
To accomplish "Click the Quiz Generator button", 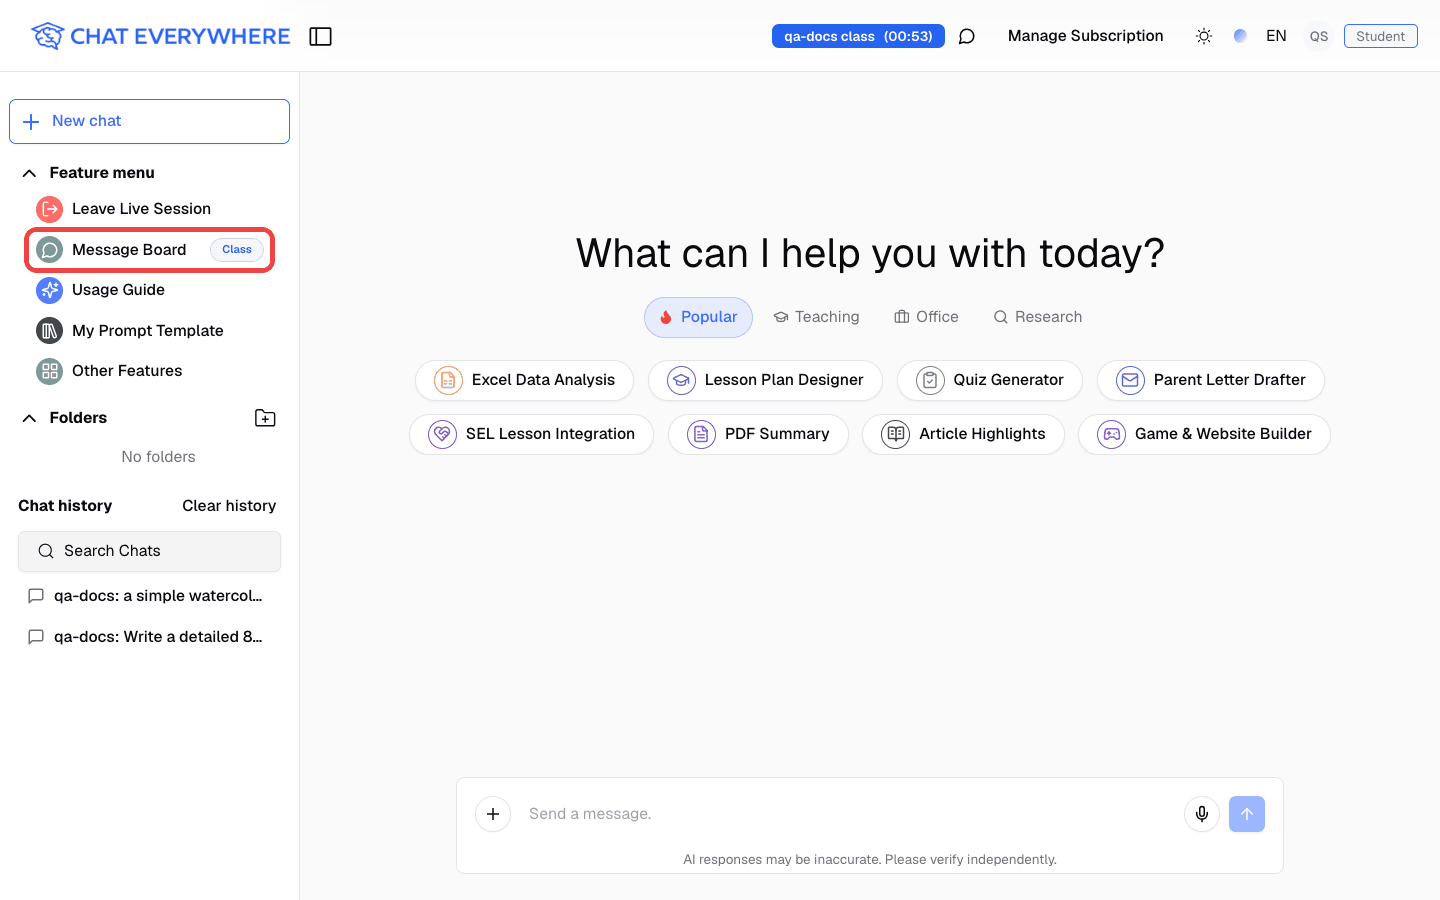I will coord(990,380).
